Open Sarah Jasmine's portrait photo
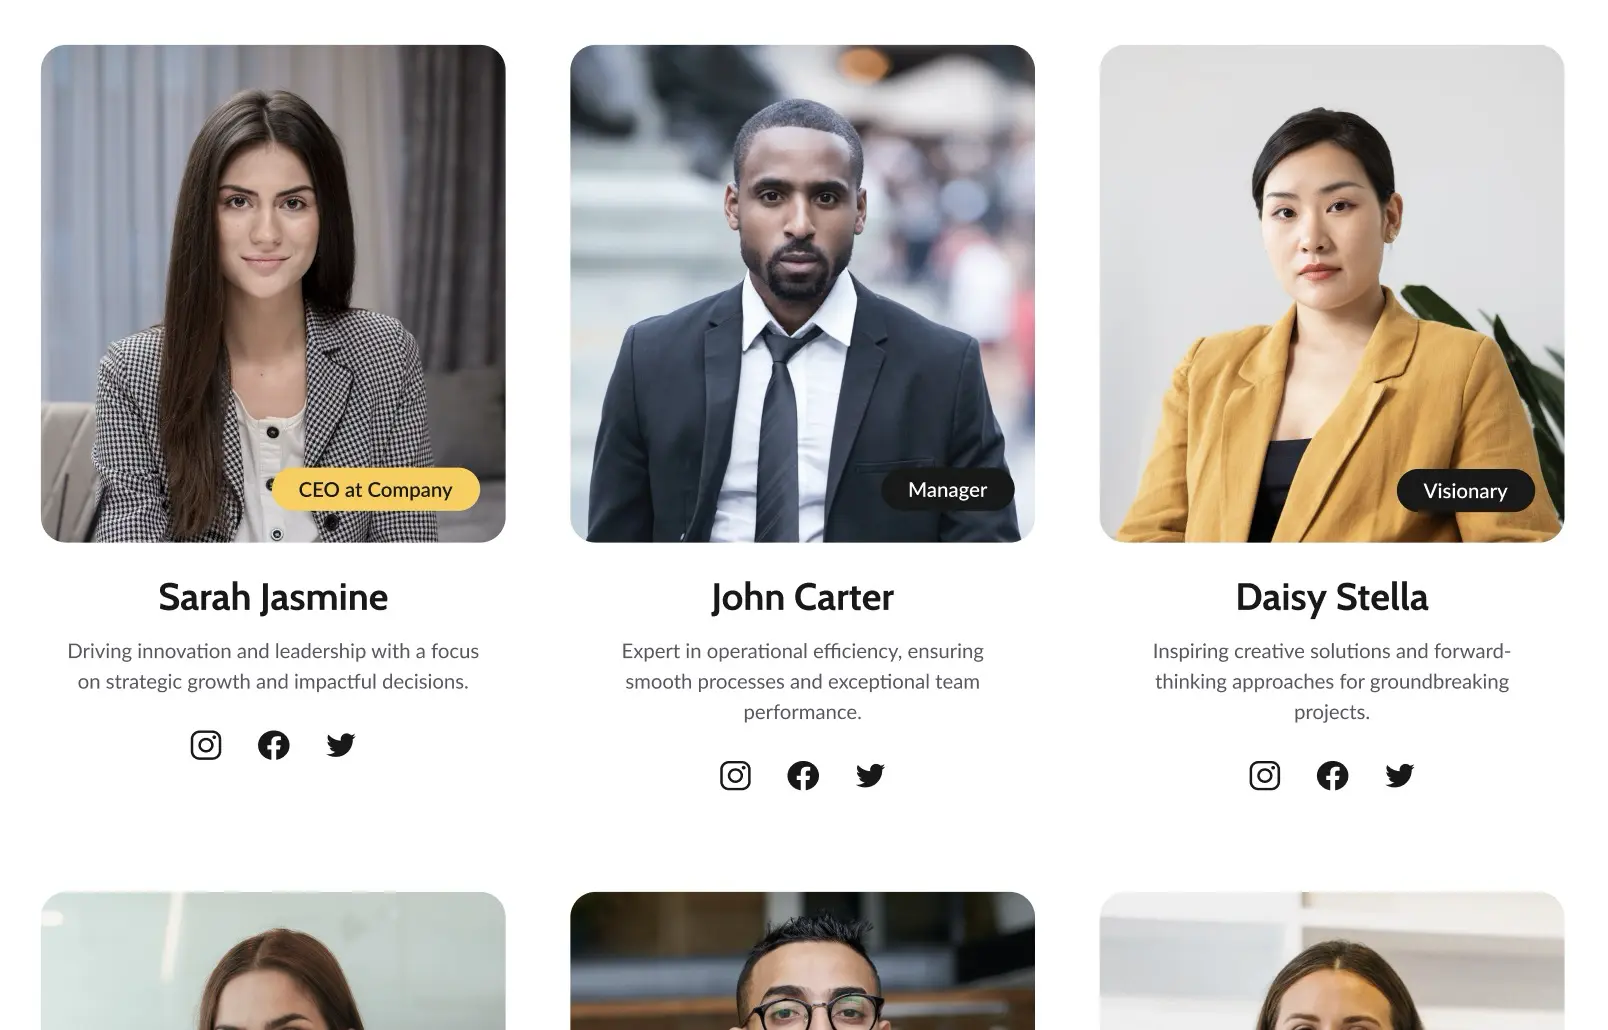The width and height of the screenshot is (1608, 1030). click(x=273, y=294)
